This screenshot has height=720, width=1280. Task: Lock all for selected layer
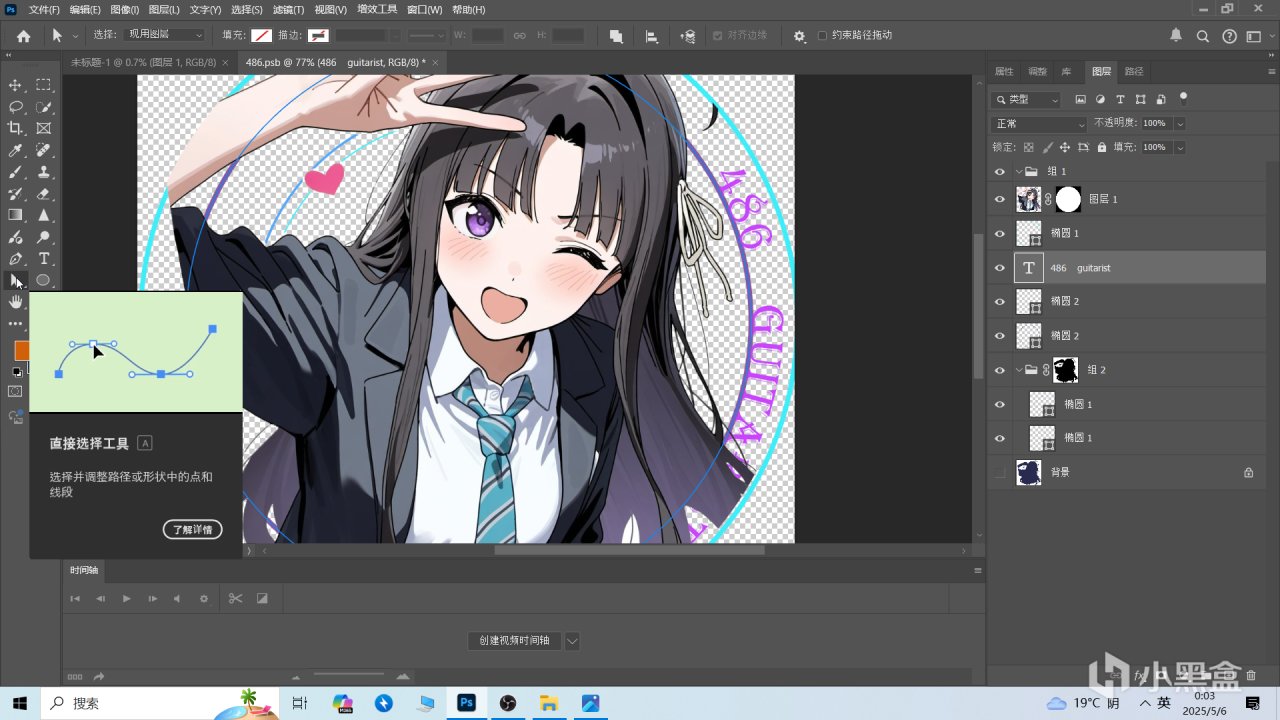(x=1102, y=147)
